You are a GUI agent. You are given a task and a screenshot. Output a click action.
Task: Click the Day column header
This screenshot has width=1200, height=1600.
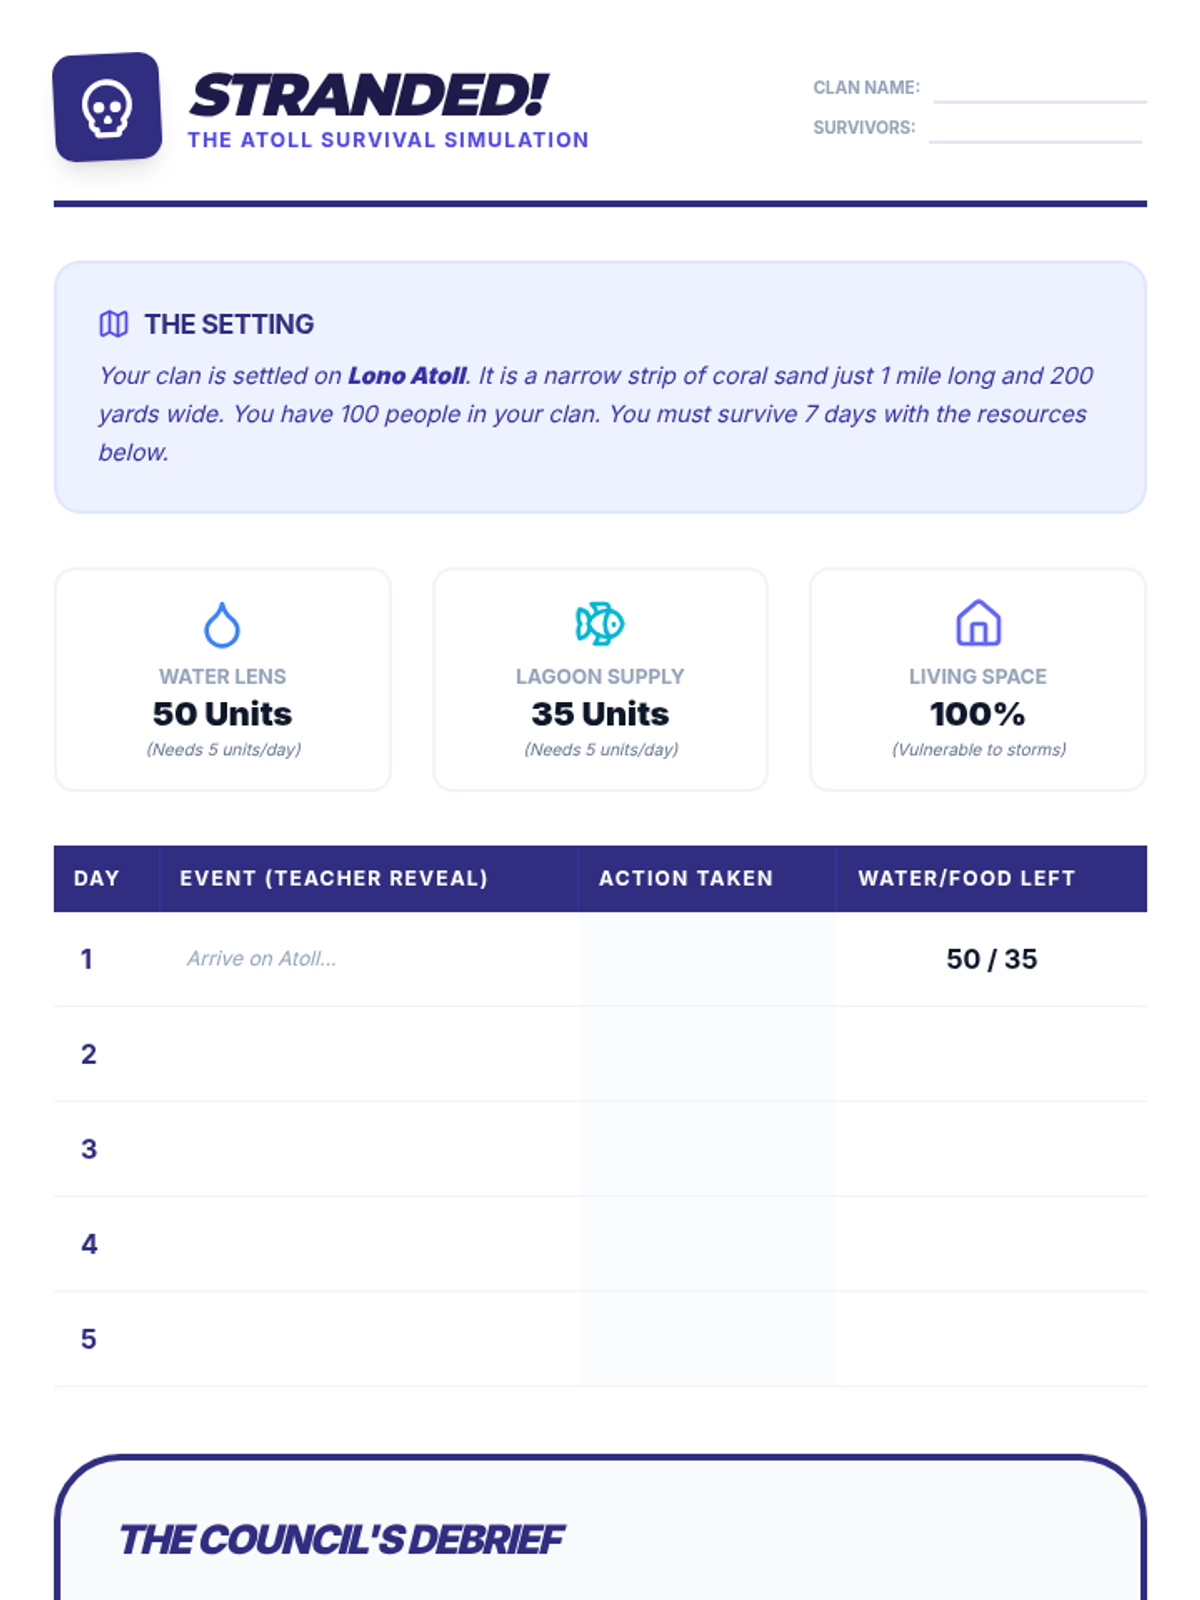[x=97, y=878]
